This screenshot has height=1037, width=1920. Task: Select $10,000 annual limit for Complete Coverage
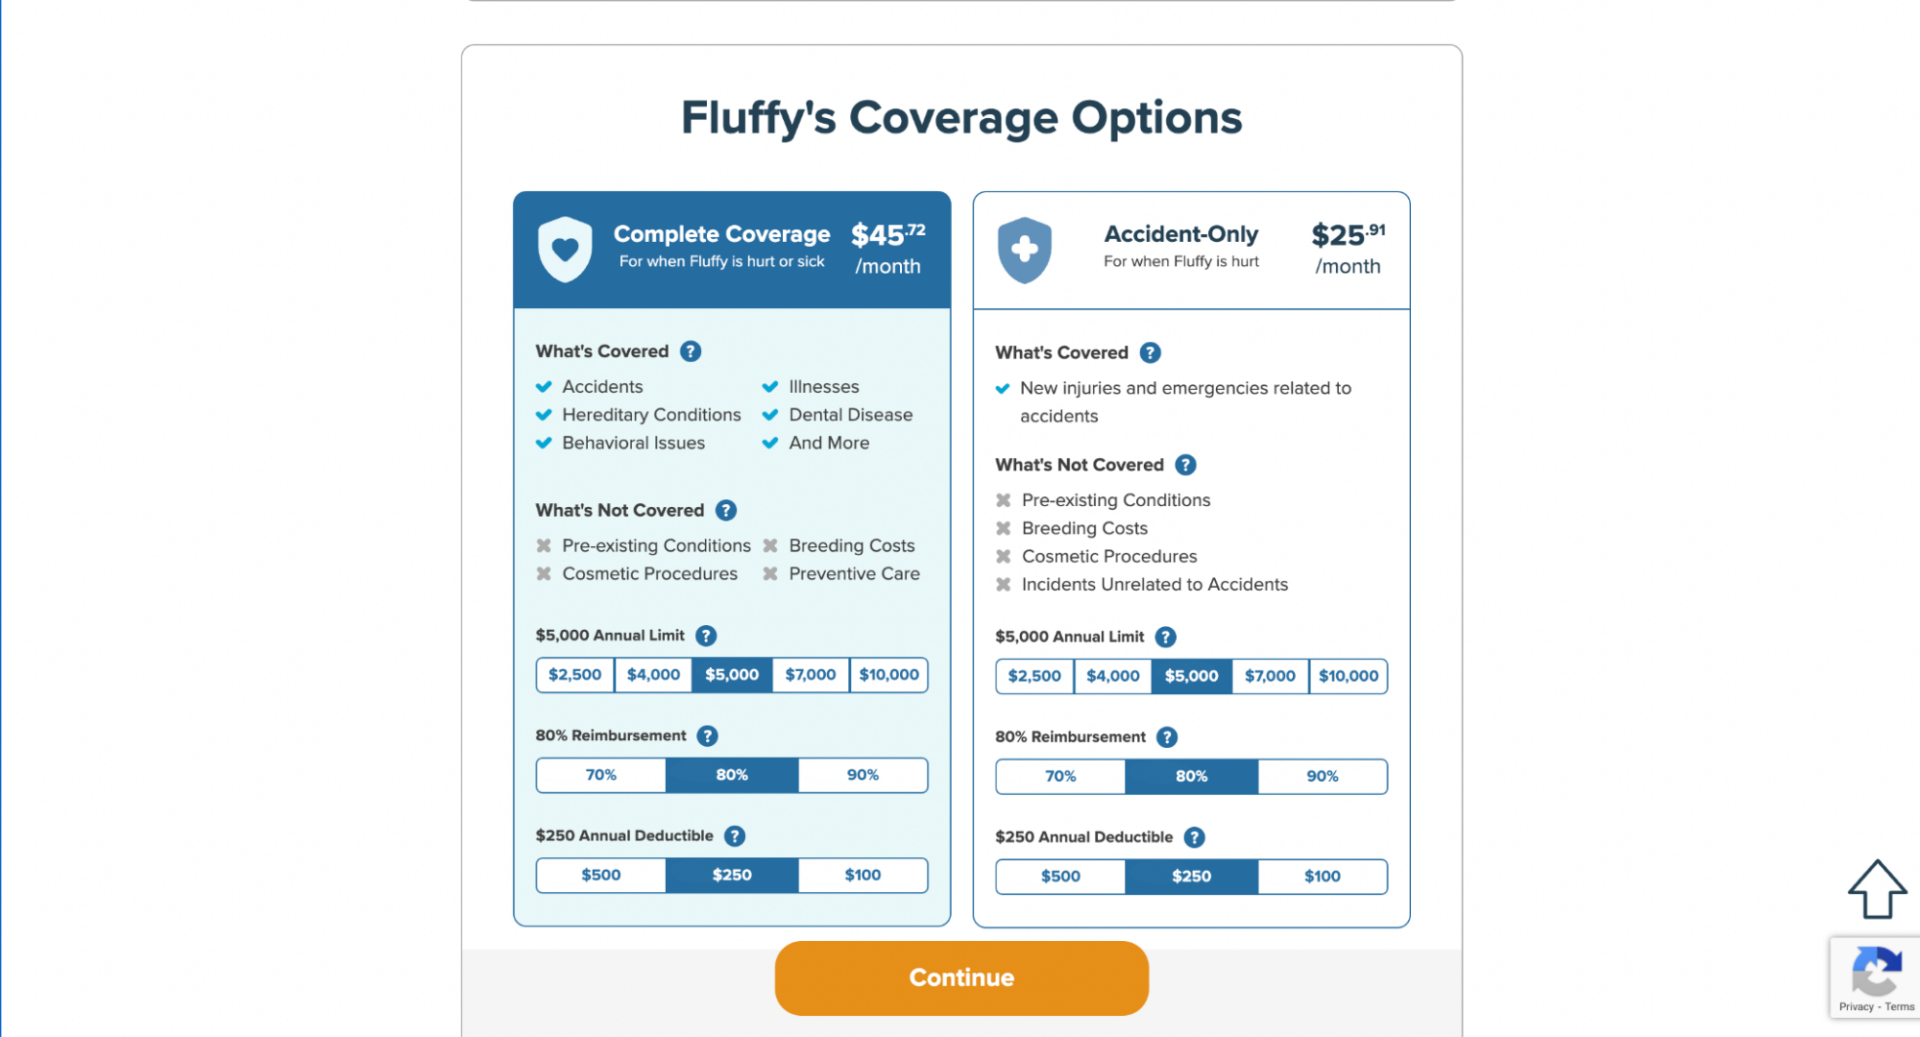(x=888, y=675)
